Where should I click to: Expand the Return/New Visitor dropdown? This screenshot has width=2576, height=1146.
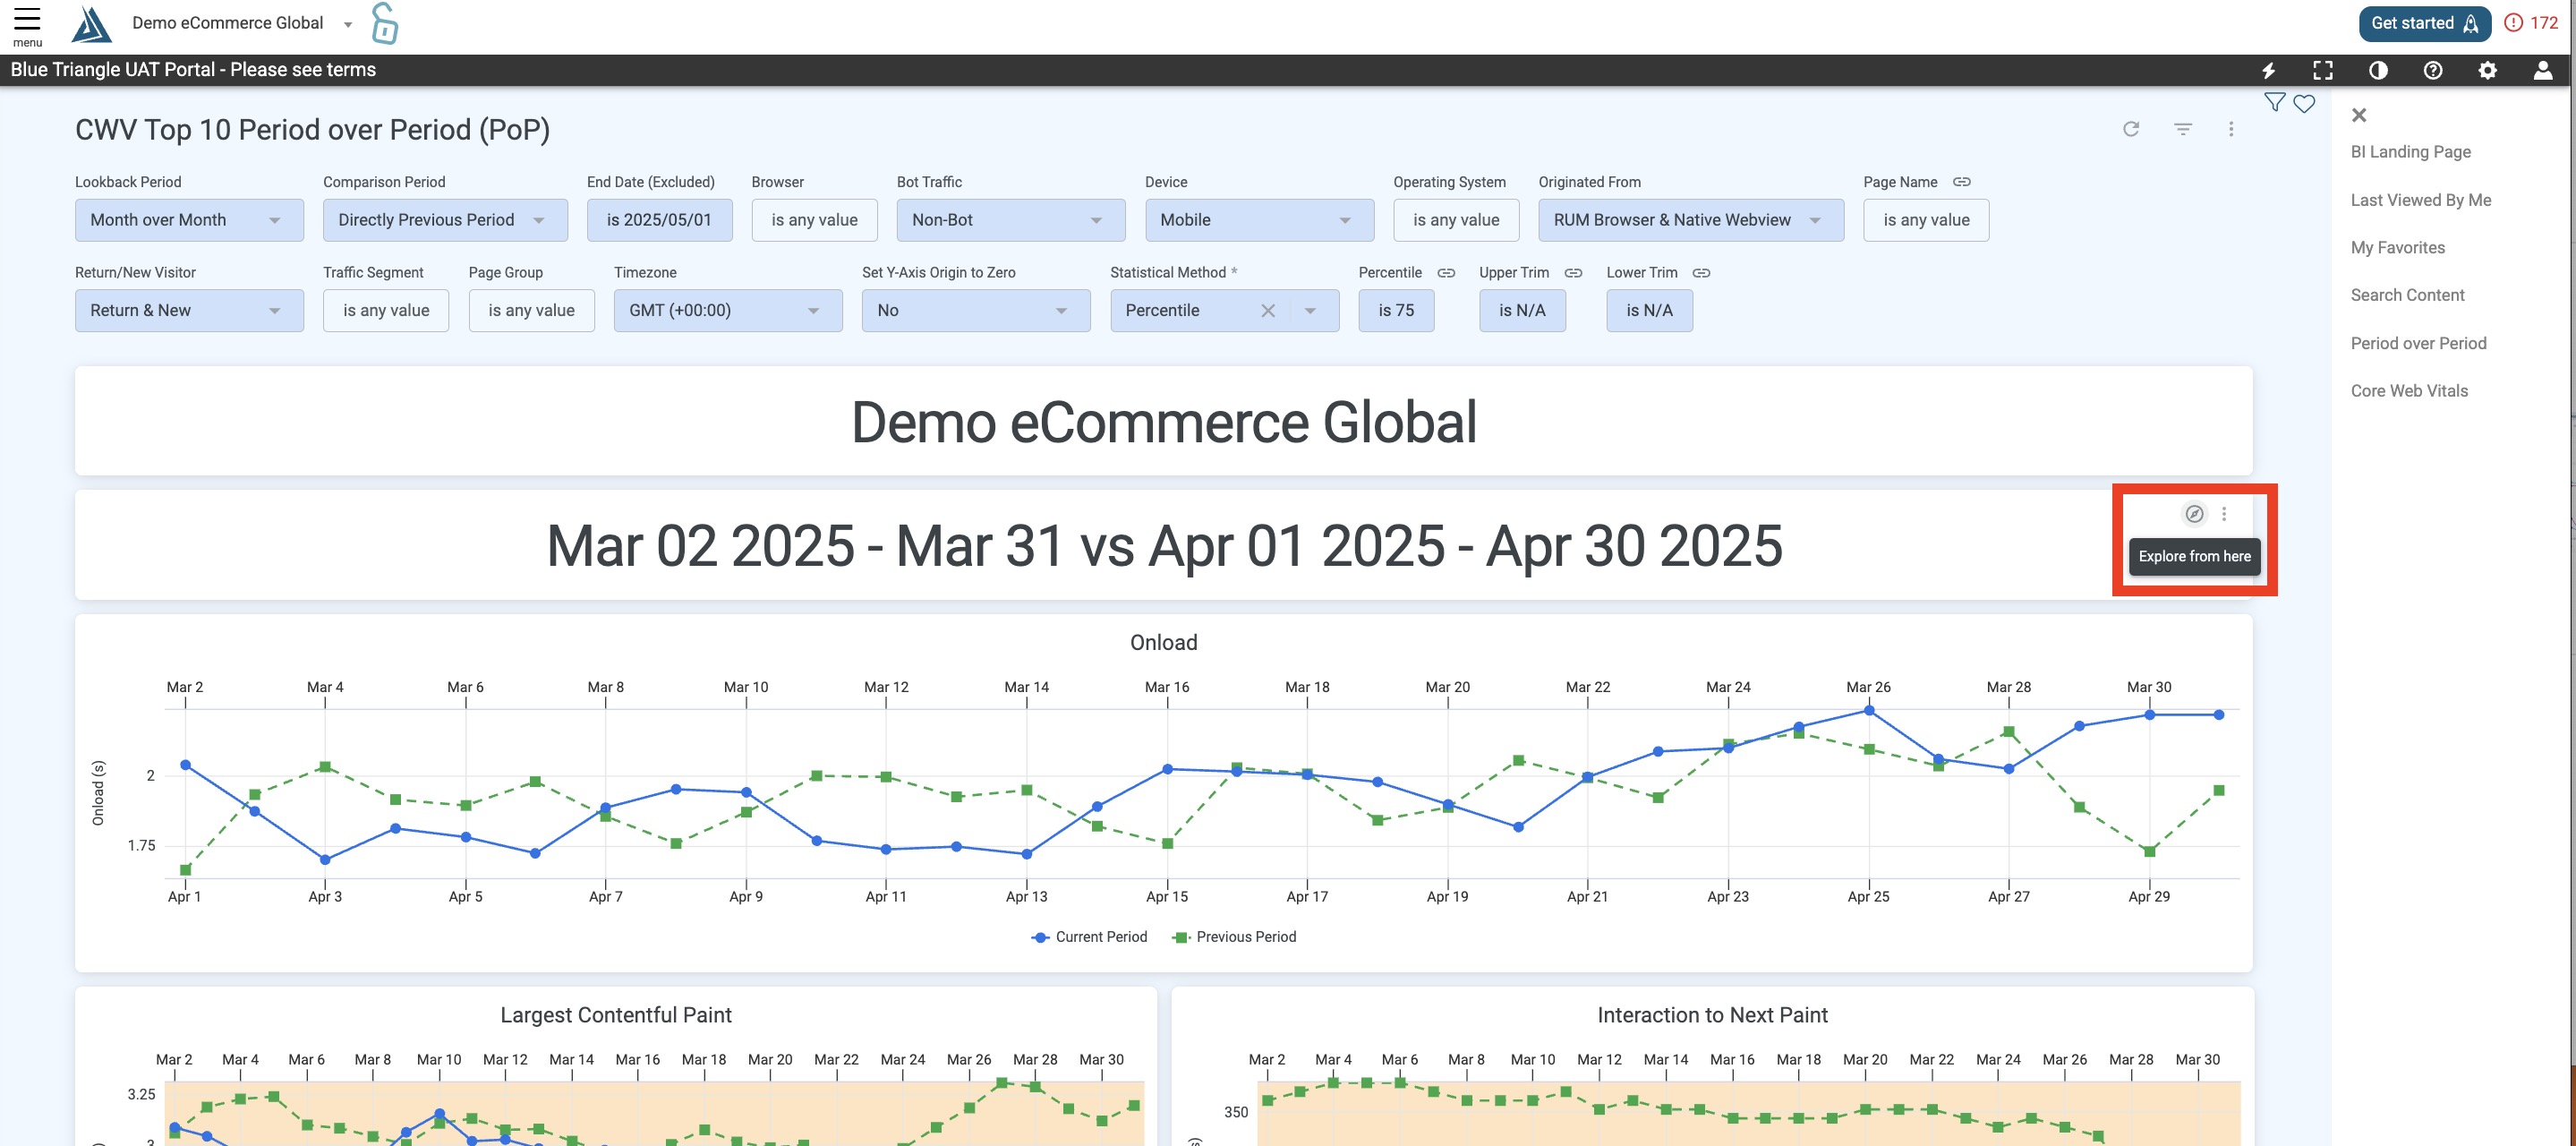[189, 311]
